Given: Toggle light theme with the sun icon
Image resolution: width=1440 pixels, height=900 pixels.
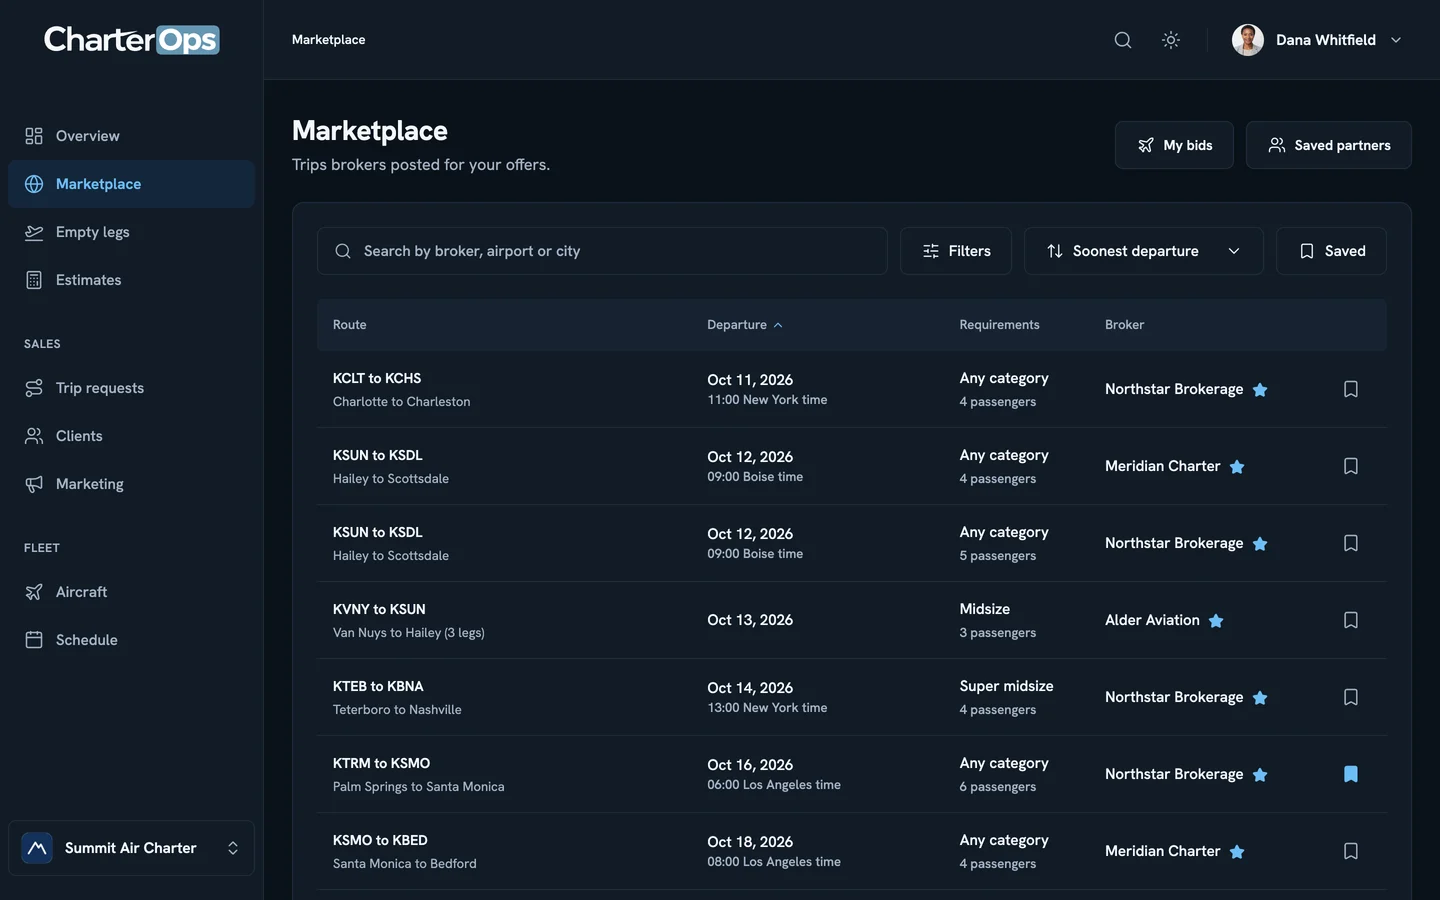Looking at the screenshot, I should pyautogui.click(x=1171, y=40).
